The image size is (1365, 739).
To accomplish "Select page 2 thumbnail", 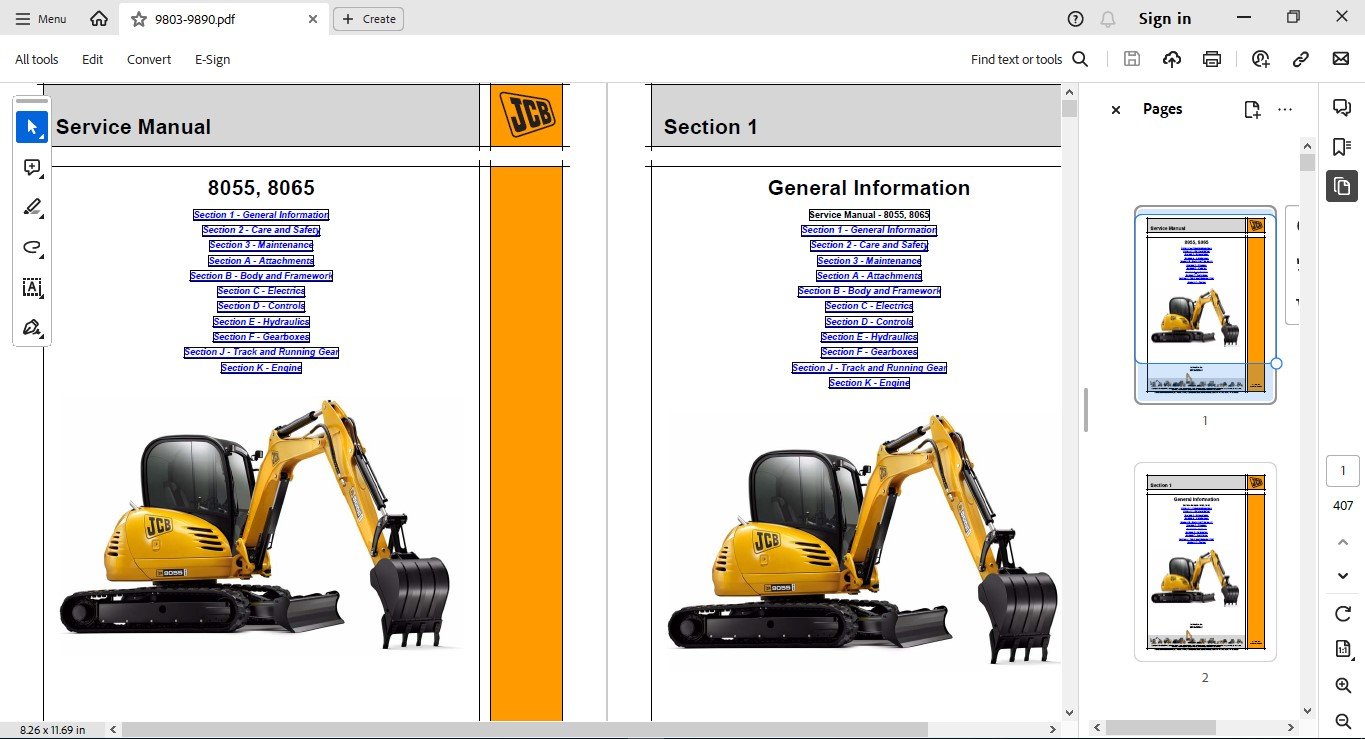I will [1205, 561].
